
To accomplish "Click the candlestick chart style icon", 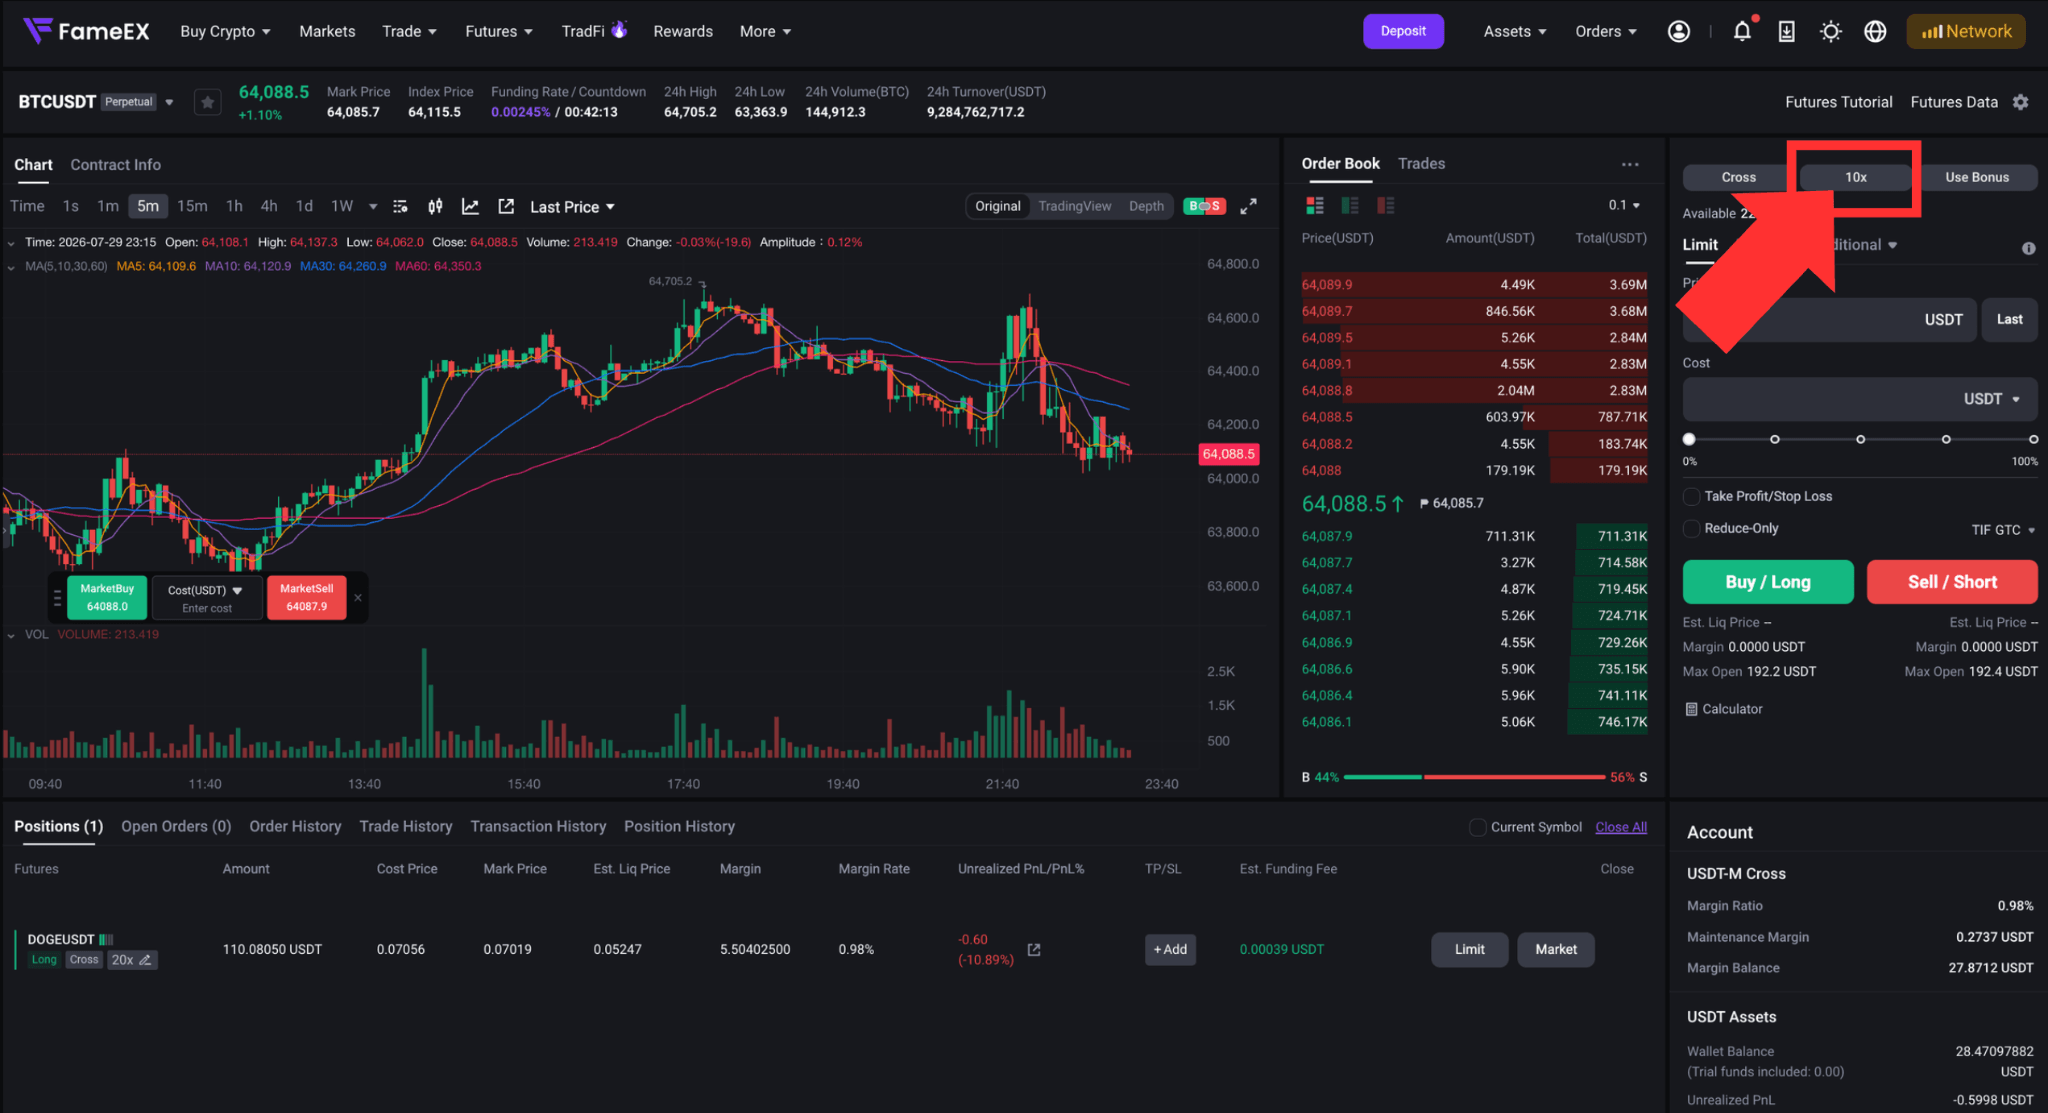I will pos(435,206).
